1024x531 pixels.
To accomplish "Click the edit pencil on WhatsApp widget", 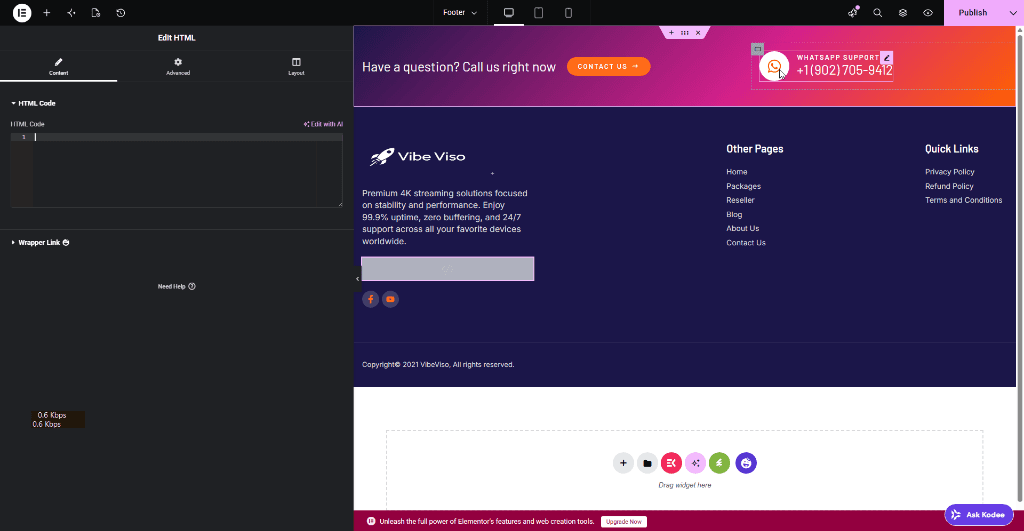I will click(x=886, y=57).
